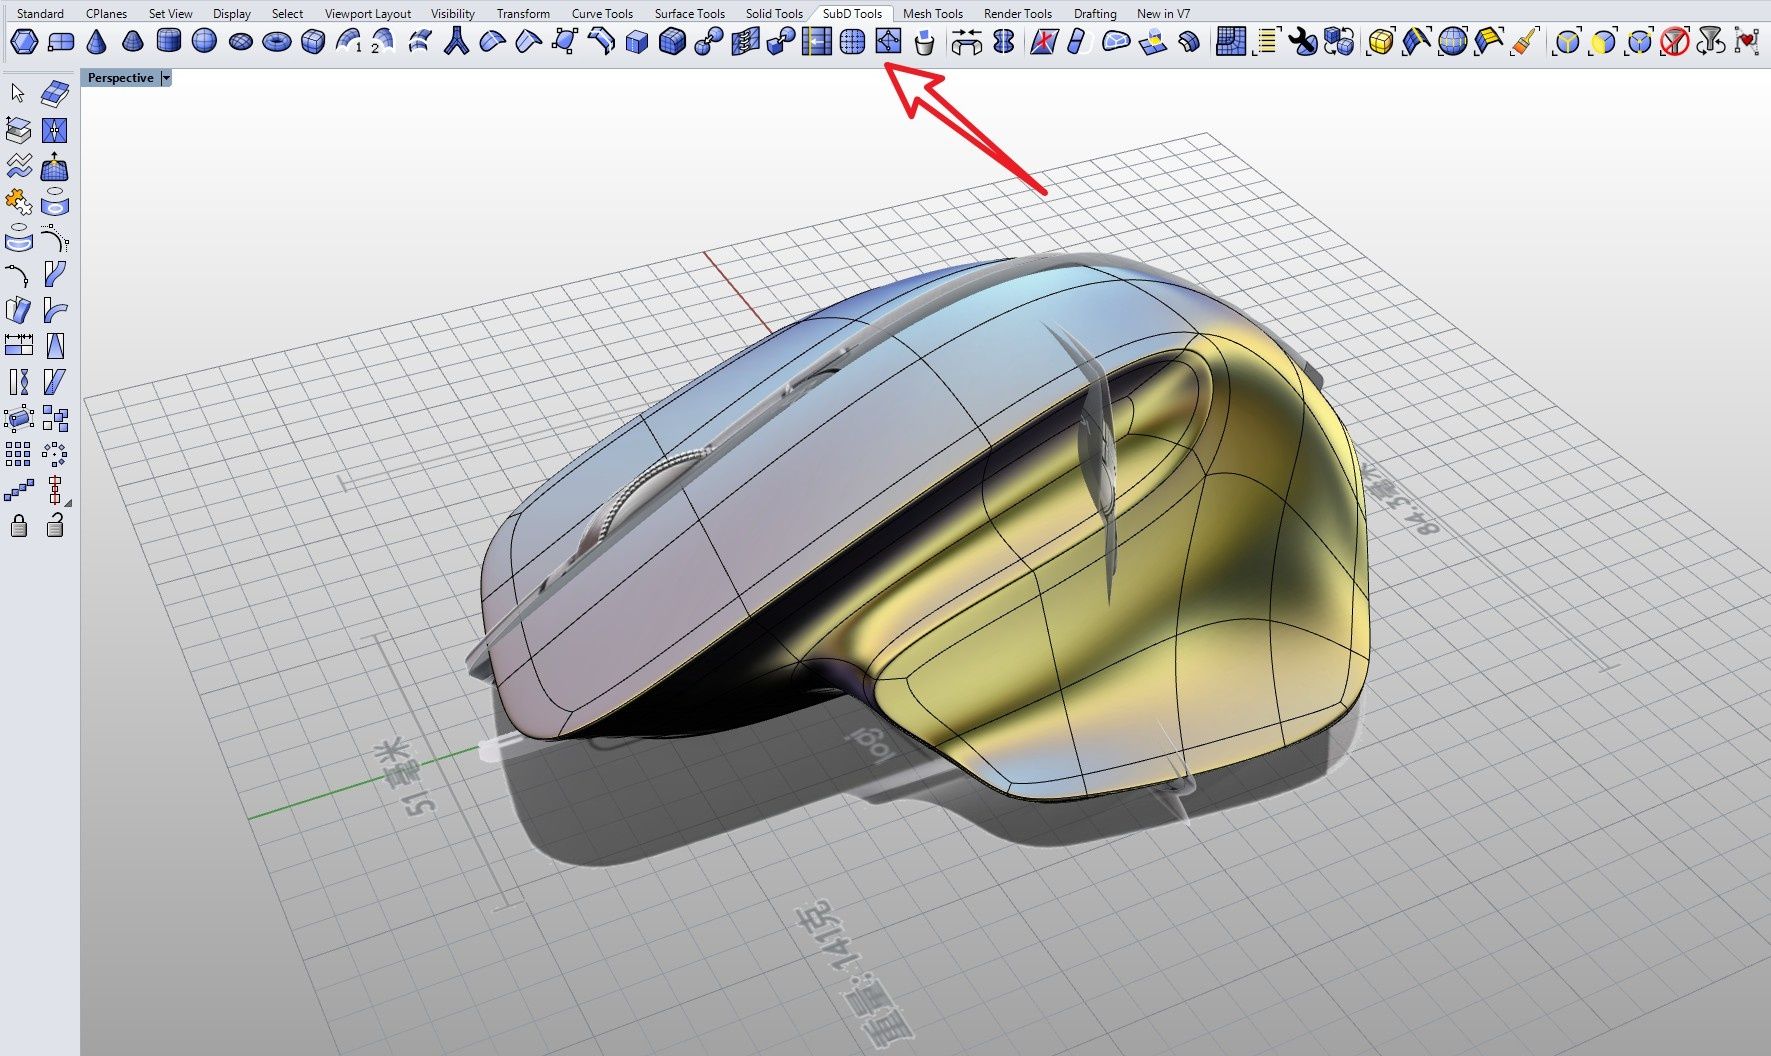
Task: Click the red crossed-out funnel filter
Action: [1674, 41]
